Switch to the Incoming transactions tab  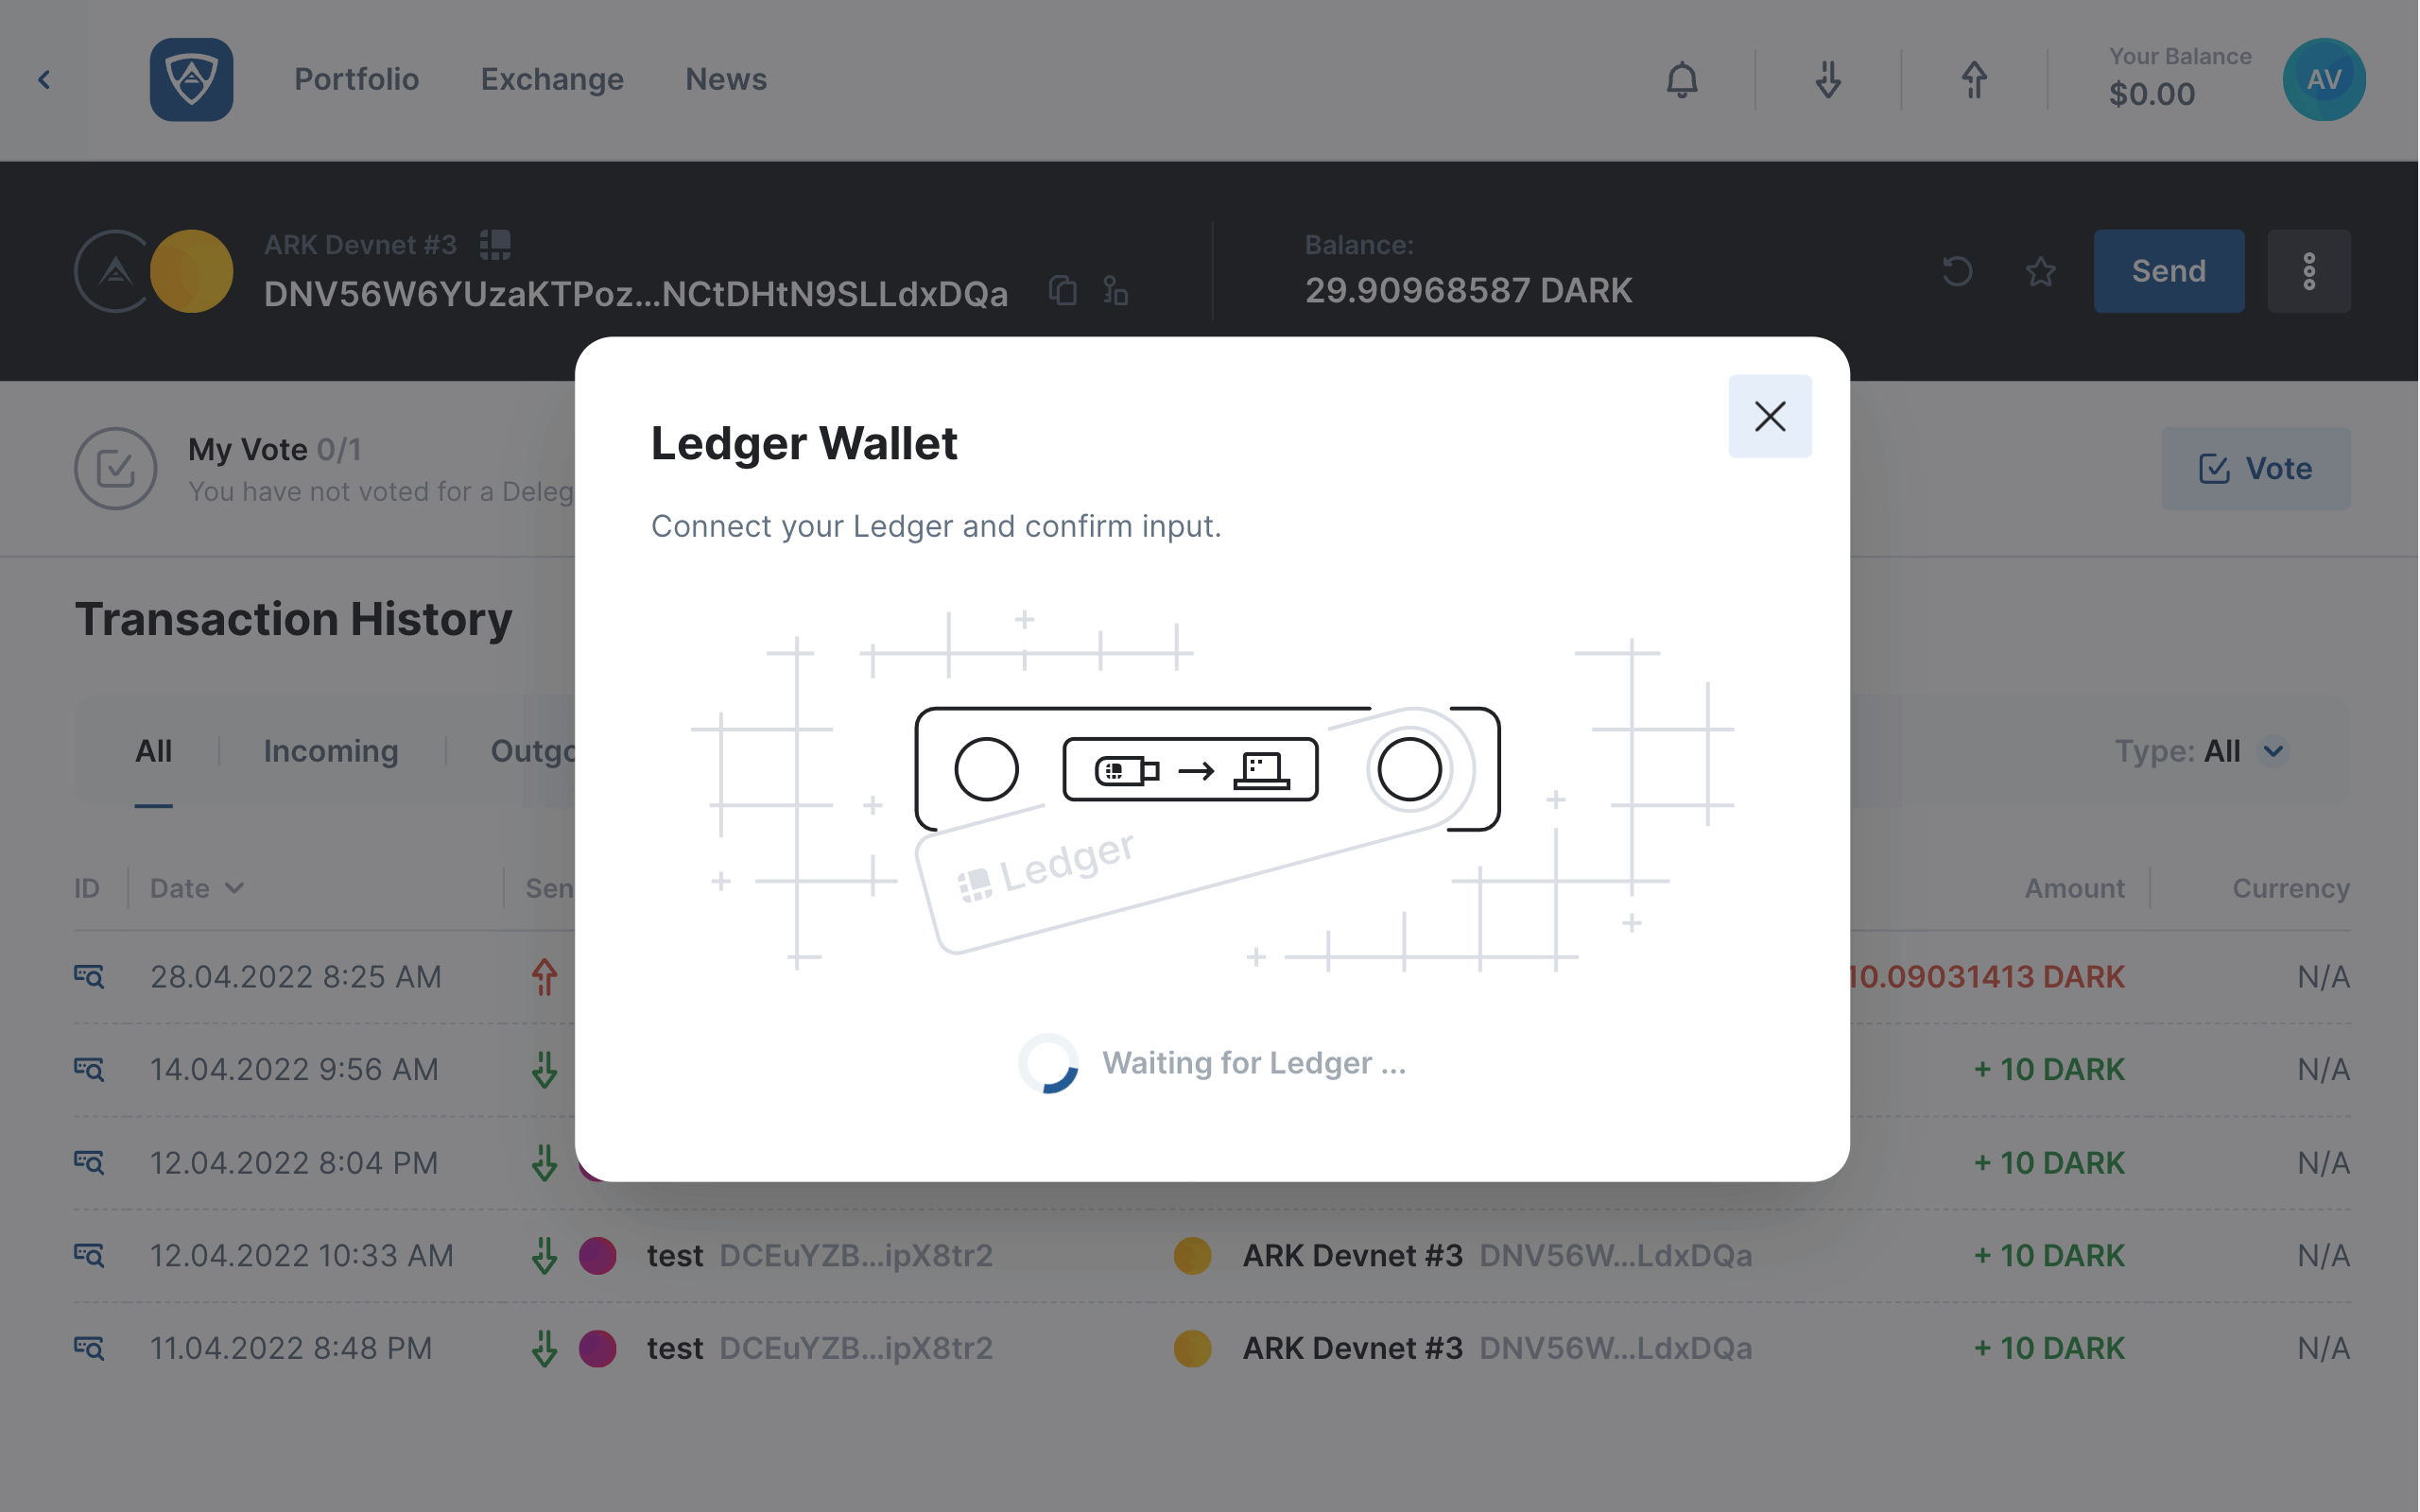click(x=330, y=751)
